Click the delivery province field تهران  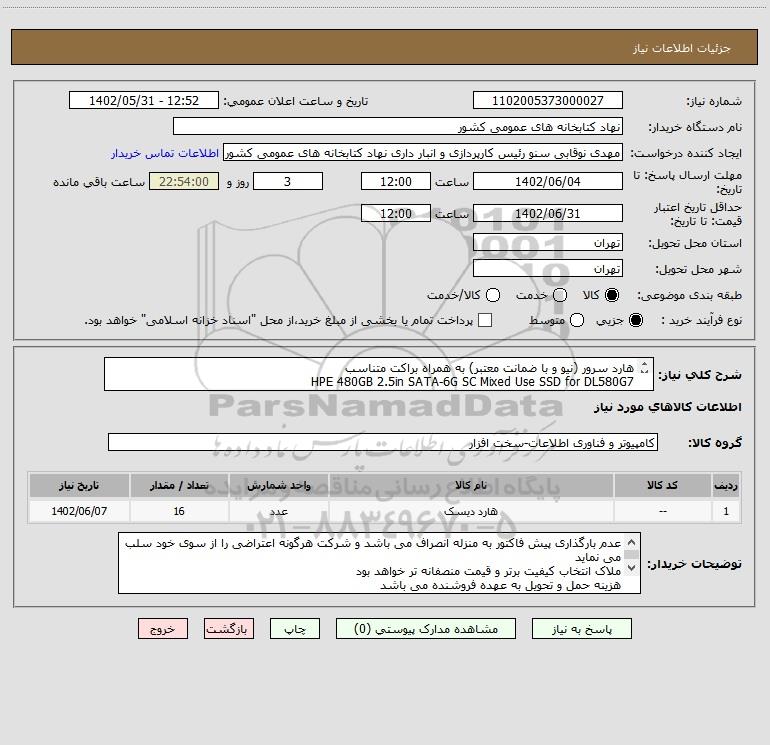548,243
